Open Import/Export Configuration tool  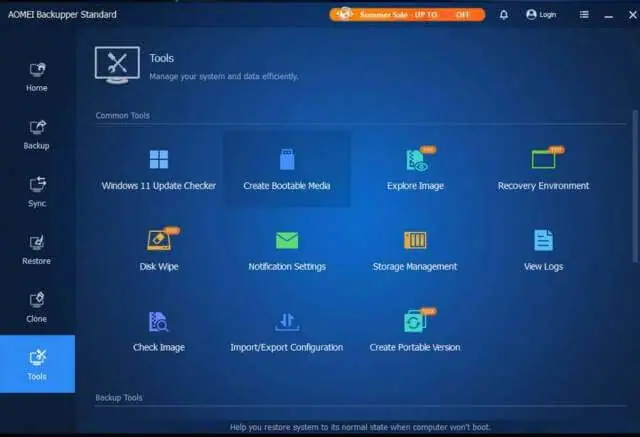tap(287, 331)
